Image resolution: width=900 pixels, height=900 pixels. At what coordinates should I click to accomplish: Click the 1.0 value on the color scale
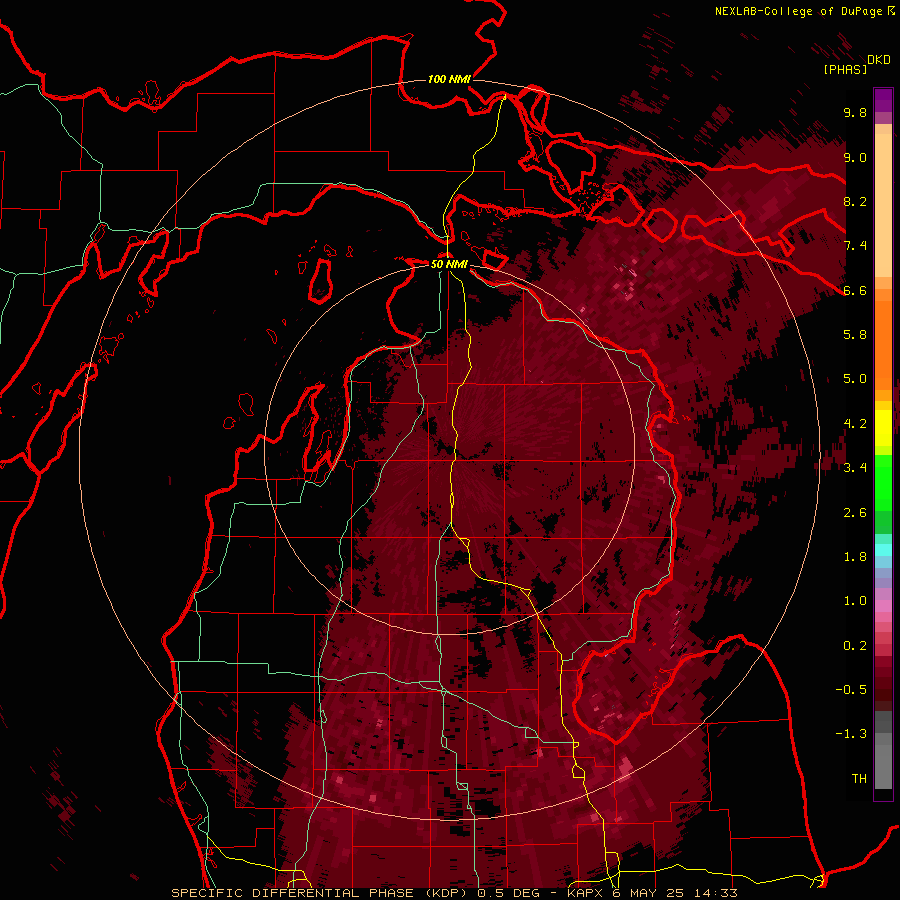(x=855, y=601)
